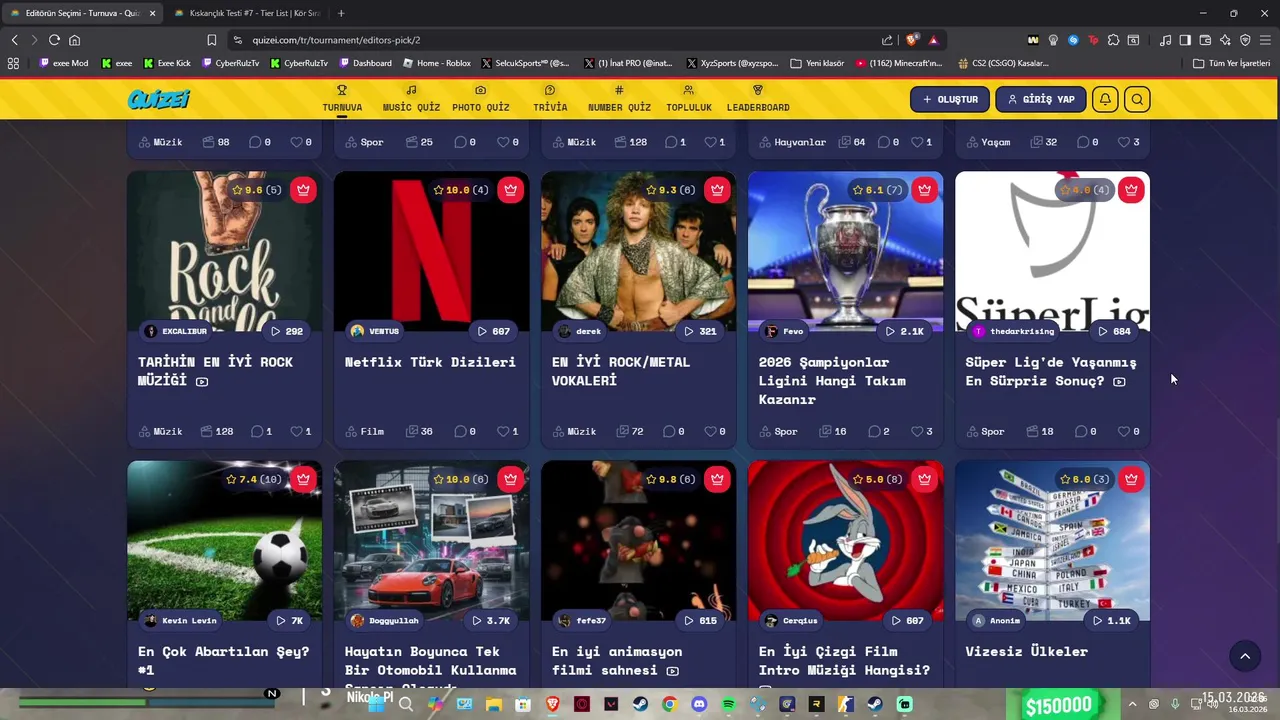Click crown badge on Netflix Türk Dizileri card
Screen dimensions: 1280x720
point(511,190)
